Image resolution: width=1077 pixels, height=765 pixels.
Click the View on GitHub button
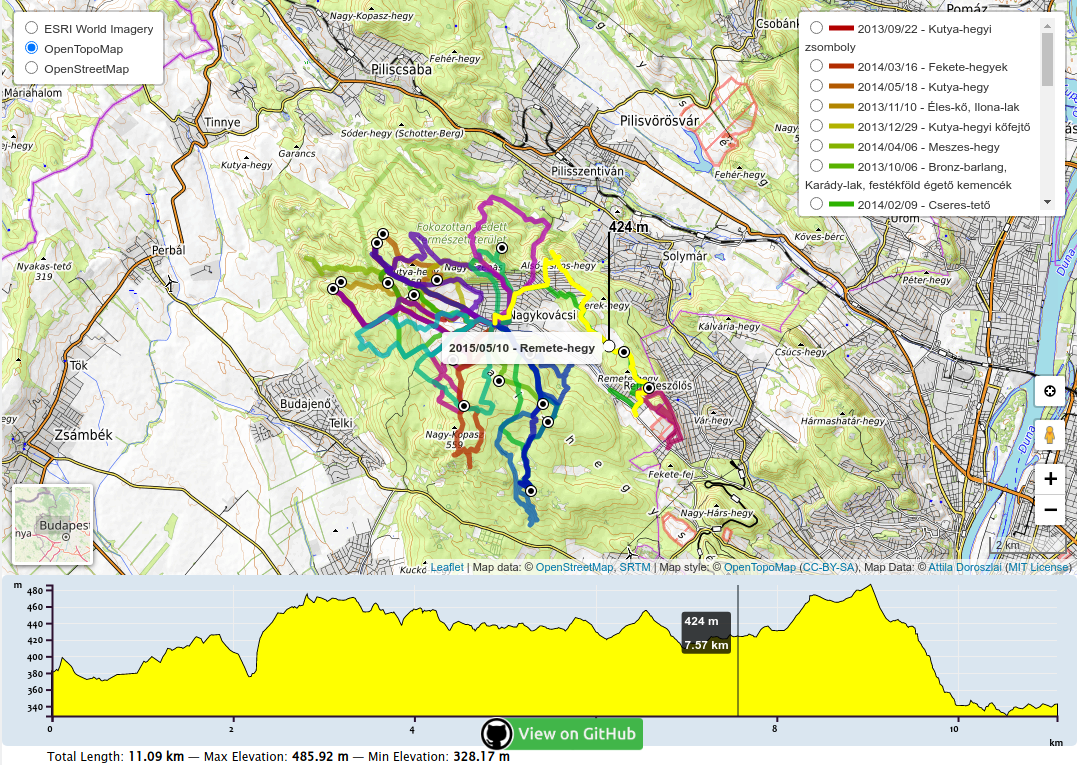pyautogui.click(x=562, y=733)
